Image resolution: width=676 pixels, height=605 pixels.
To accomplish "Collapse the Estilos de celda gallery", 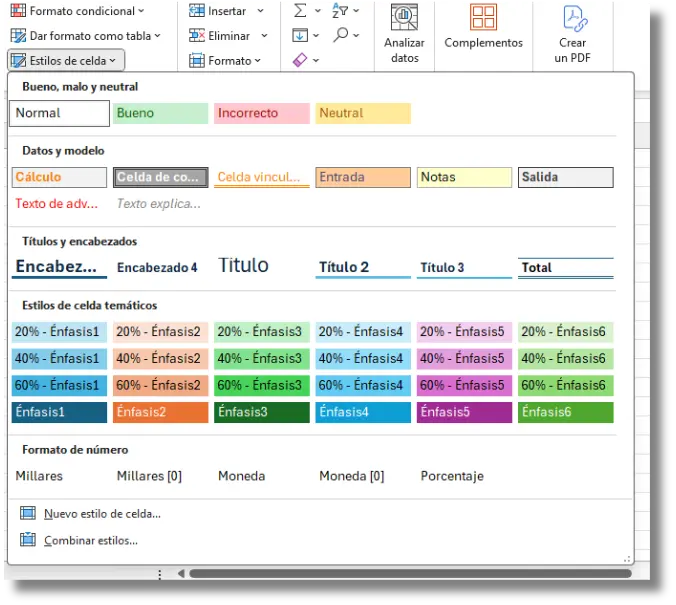I will 66,60.
